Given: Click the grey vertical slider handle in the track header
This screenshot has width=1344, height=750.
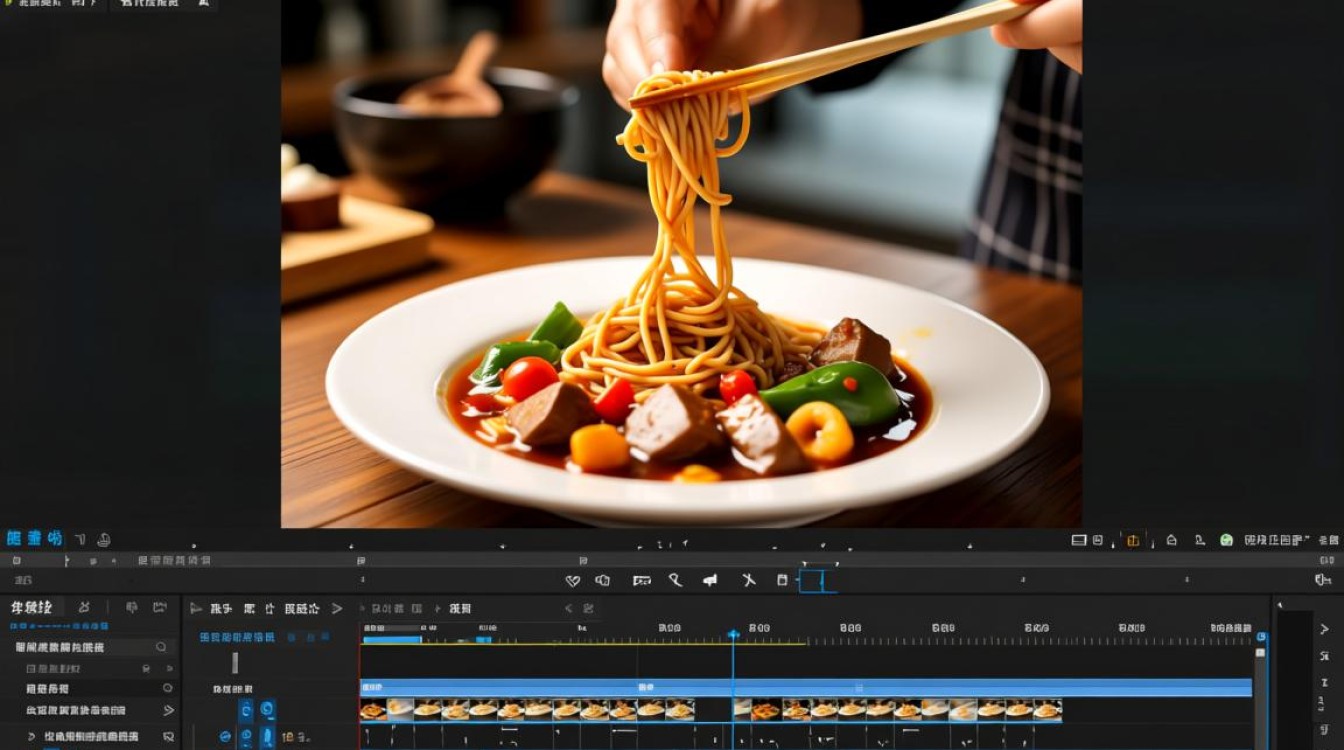Looking at the screenshot, I should pyautogui.click(x=235, y=662).
